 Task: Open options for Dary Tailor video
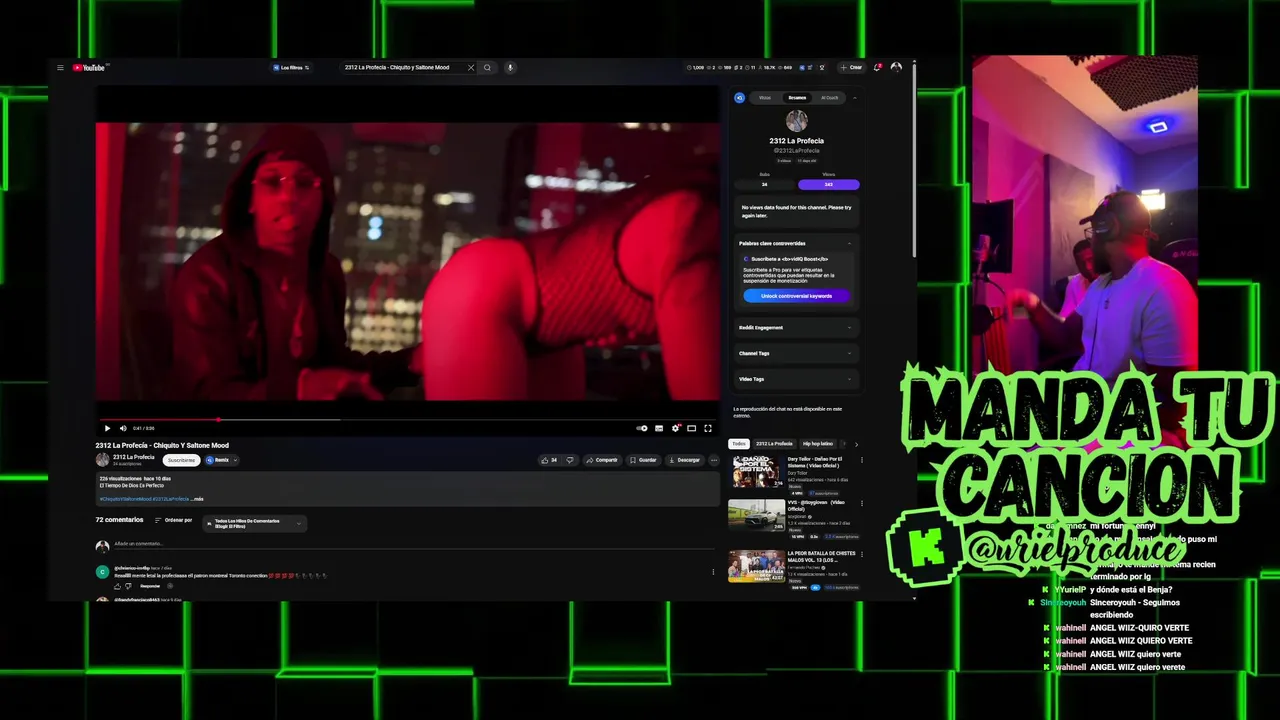pyautogui.click(x=862, y=460)
